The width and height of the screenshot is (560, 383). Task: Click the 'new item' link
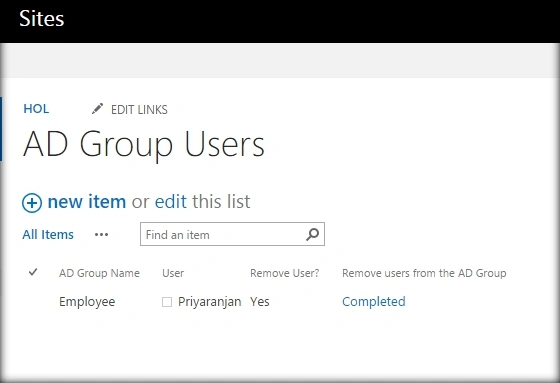point(87,202)
